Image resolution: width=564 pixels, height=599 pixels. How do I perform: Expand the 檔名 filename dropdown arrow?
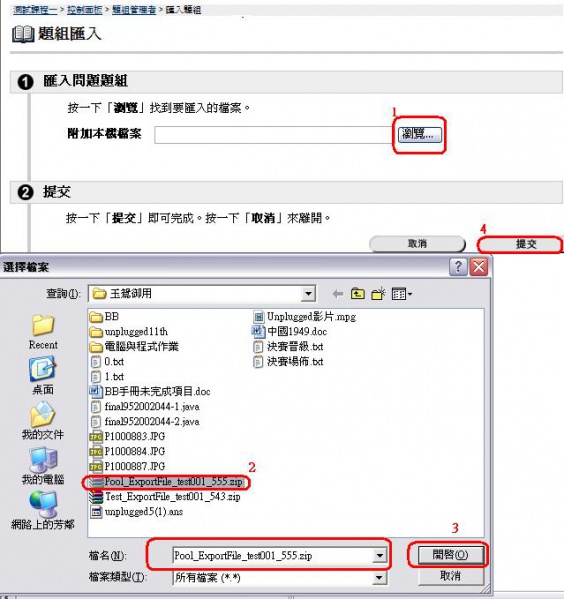(x=379, y=555)
